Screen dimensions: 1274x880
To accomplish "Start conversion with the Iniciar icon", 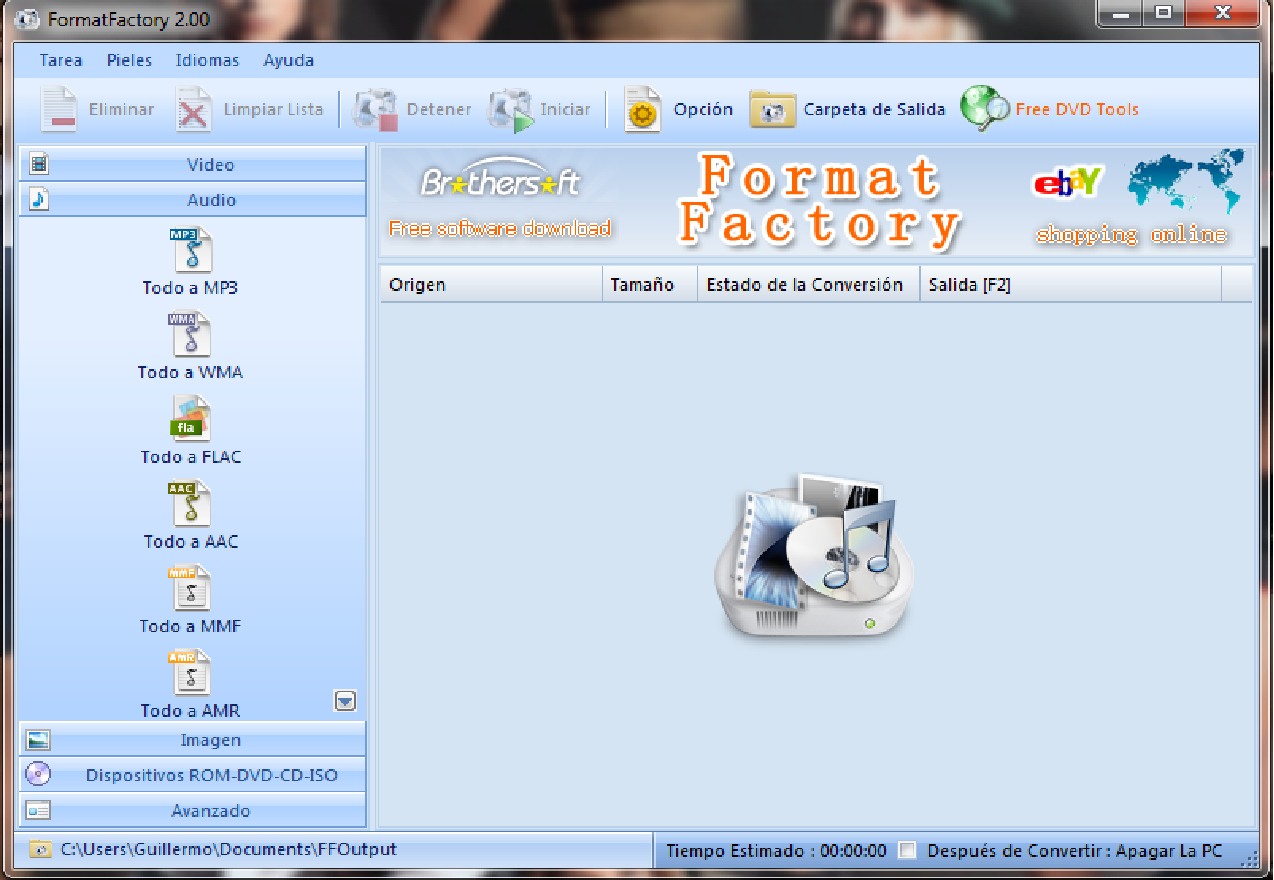I will pos(512,110).
